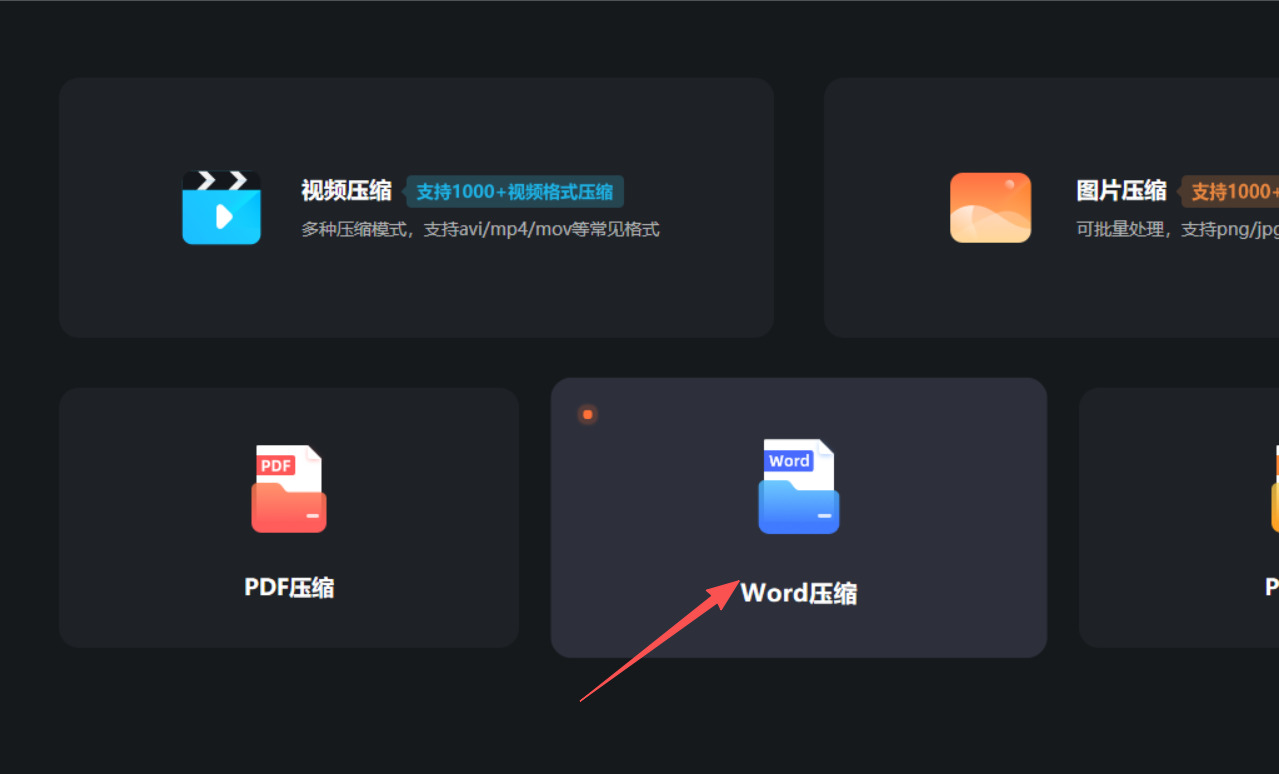Click the 可批量处理 image description text

1177,229
